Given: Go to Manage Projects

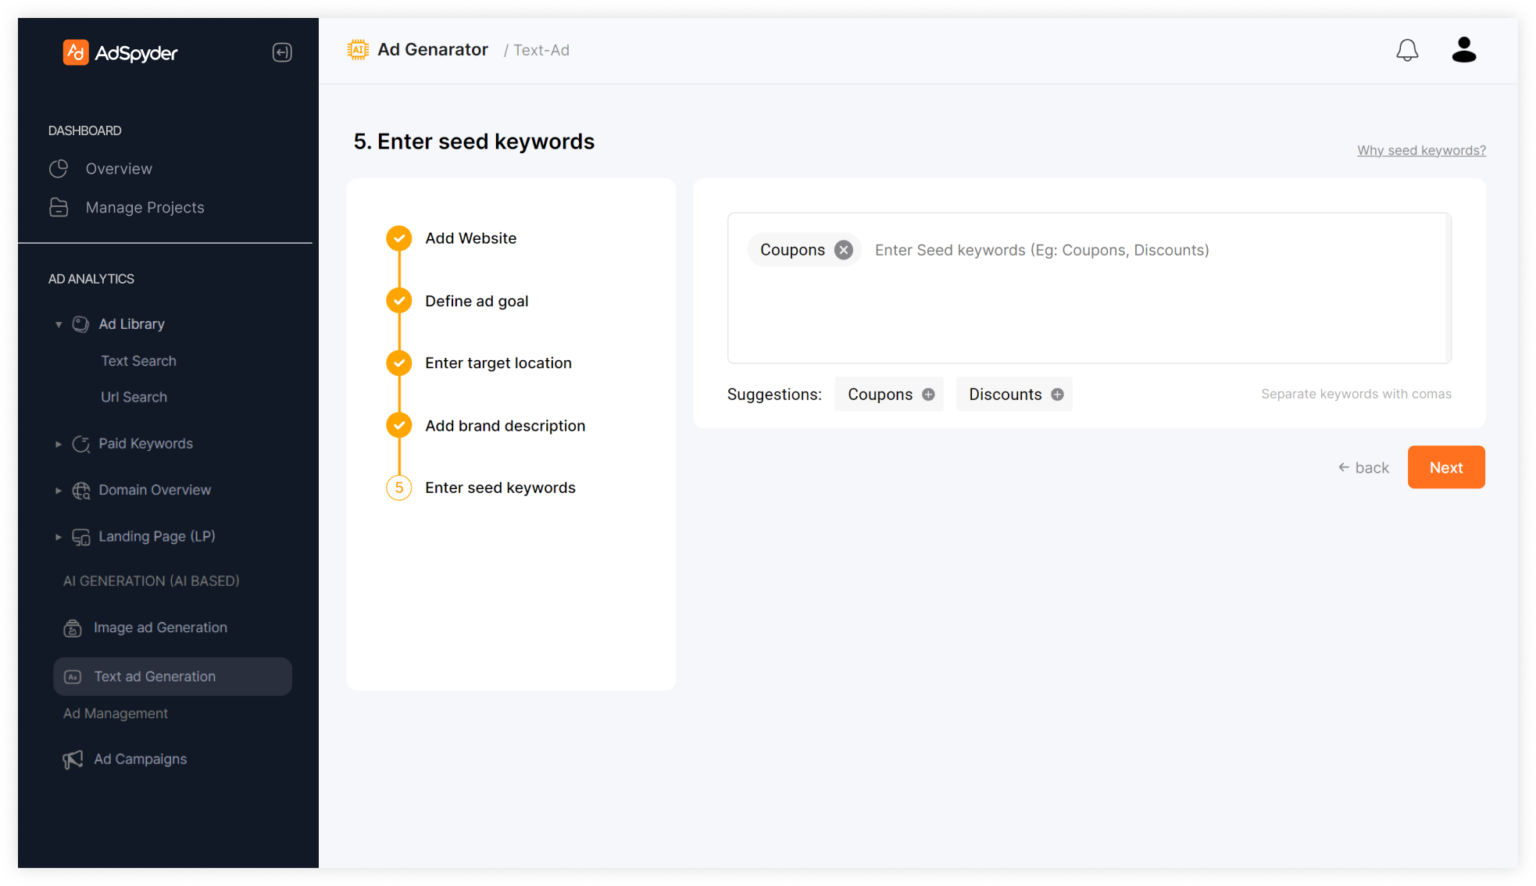Looking at the screenshot, I should point(144,208).
